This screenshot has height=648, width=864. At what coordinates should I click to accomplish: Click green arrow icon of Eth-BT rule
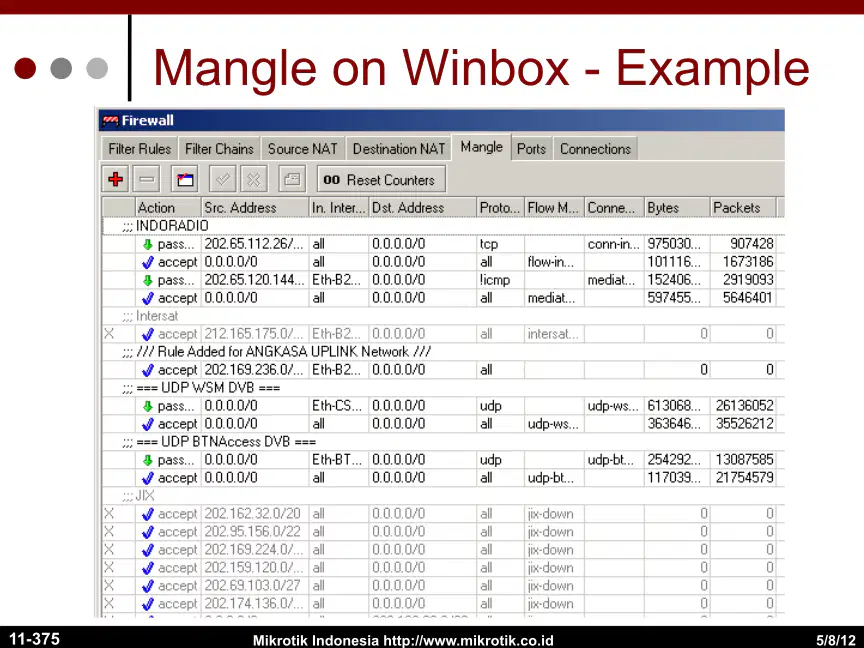(x=147, y=460)
